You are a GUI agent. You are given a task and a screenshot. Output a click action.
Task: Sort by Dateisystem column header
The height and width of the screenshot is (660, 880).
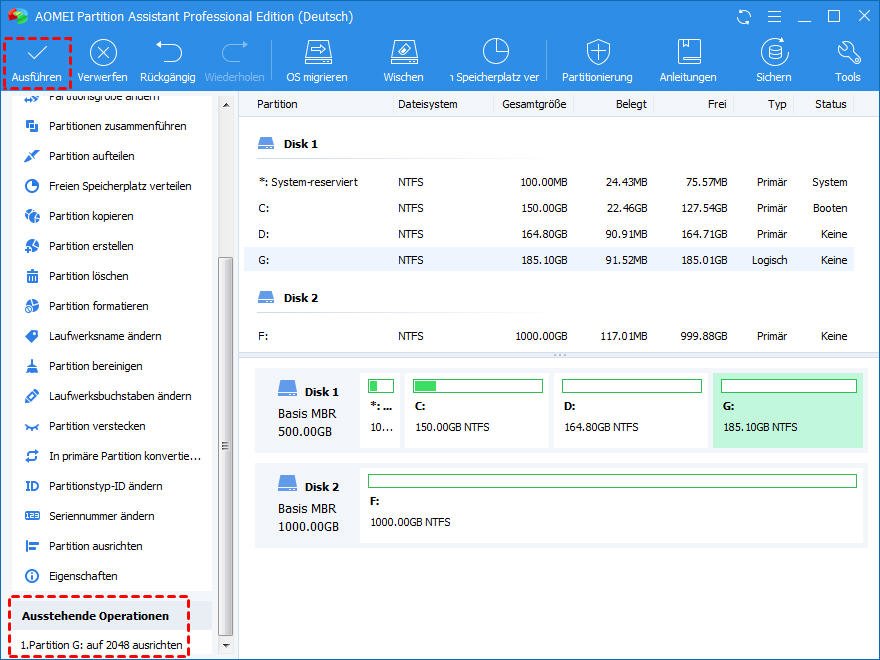428,104
